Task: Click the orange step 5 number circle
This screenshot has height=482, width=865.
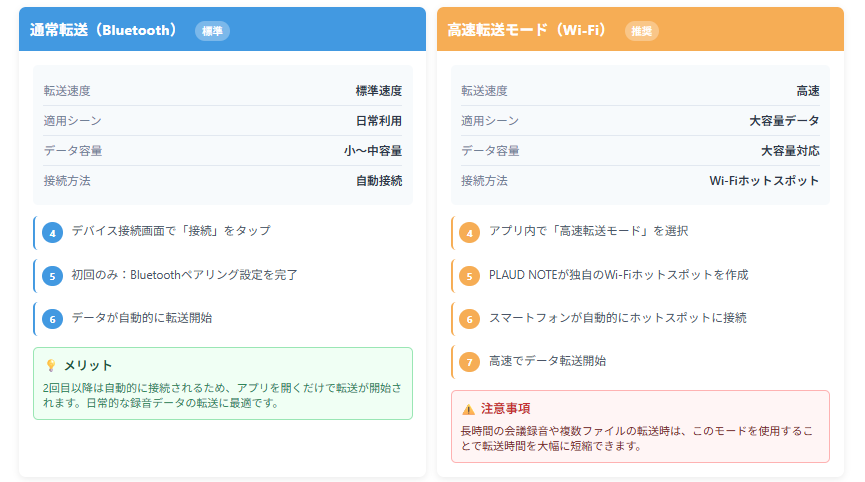Action: 470,275
